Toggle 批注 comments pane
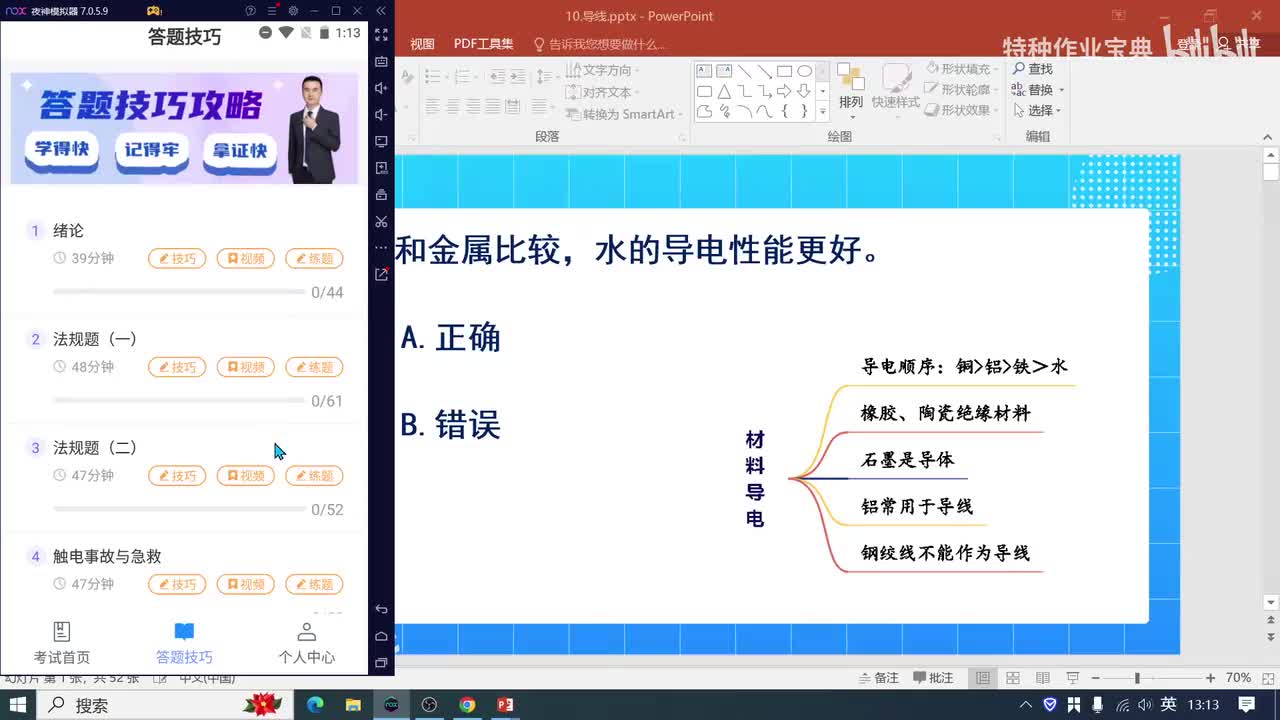This screenshot has width=1280, height=720. [x=932, y=678]
